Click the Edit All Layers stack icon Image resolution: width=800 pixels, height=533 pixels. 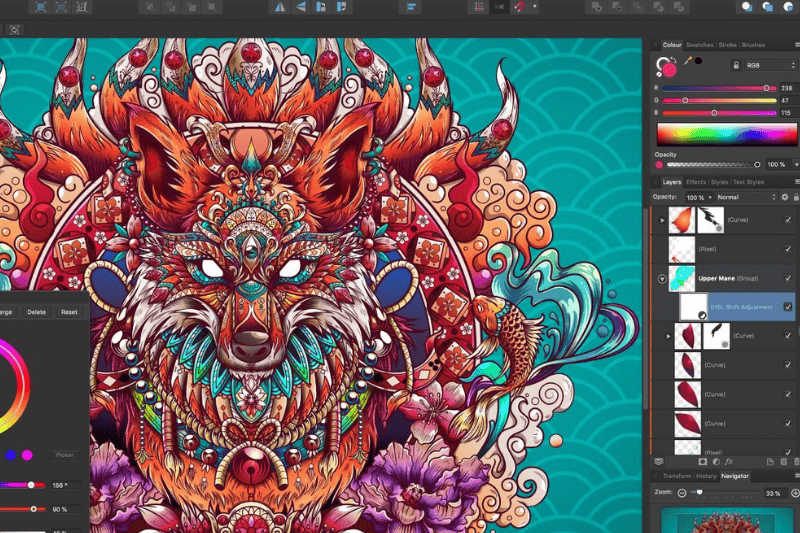pyautogui.click(x=659, y=462)
